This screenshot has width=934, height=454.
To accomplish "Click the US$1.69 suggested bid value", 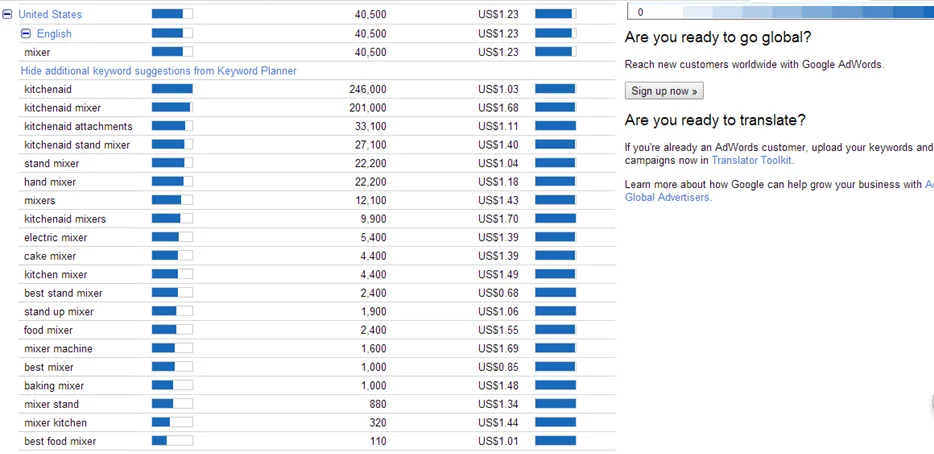I will [498, 349].
